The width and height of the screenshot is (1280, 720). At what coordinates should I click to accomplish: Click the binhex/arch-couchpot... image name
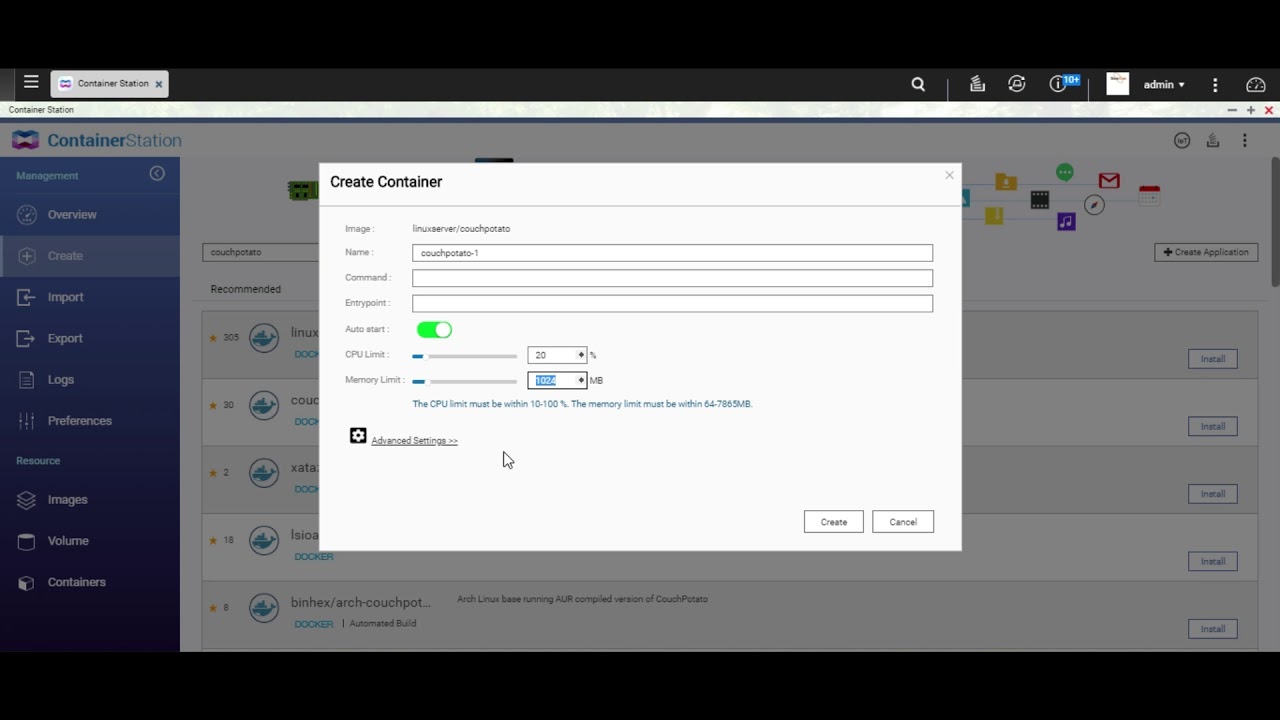point(361,603)
